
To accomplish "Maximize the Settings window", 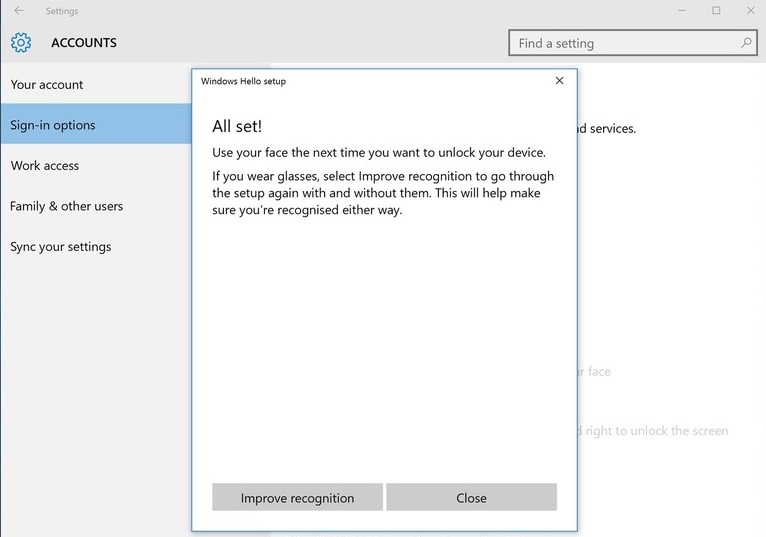I will pyautogui.click(x=716, y=10).
